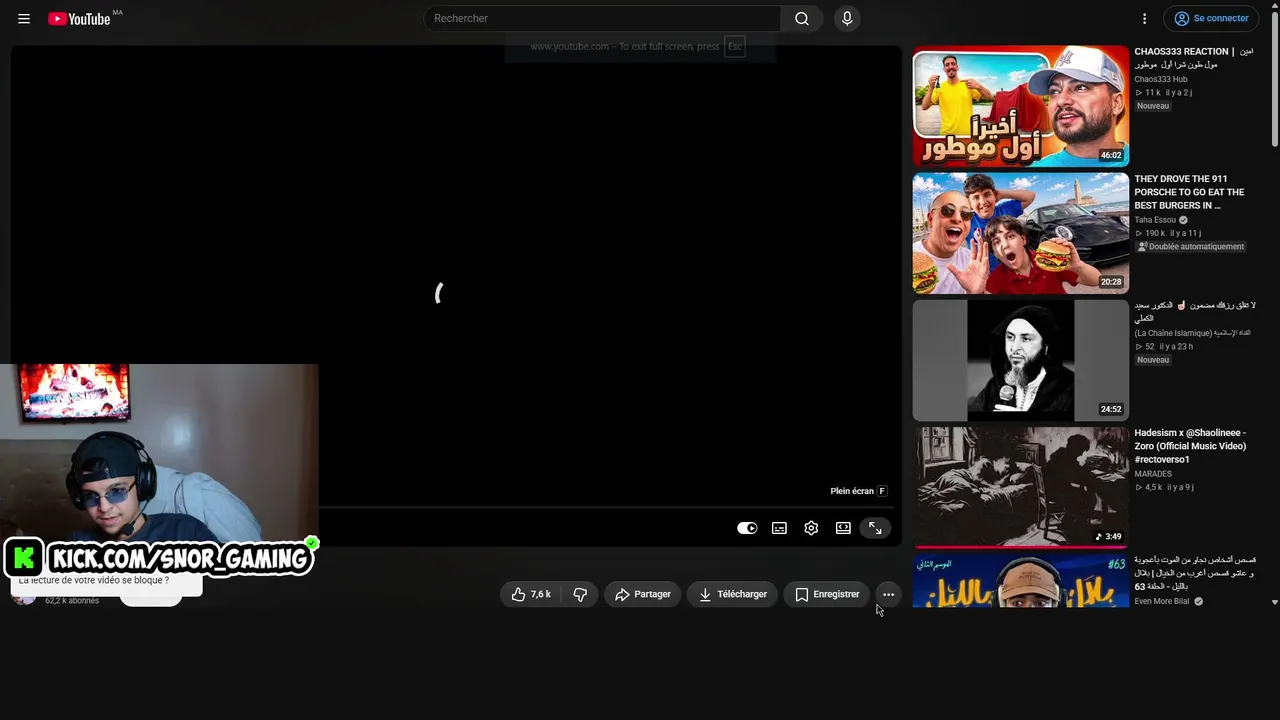Click the THEY DROVE THE 911 PORSCHE title

coord(1189,192)
